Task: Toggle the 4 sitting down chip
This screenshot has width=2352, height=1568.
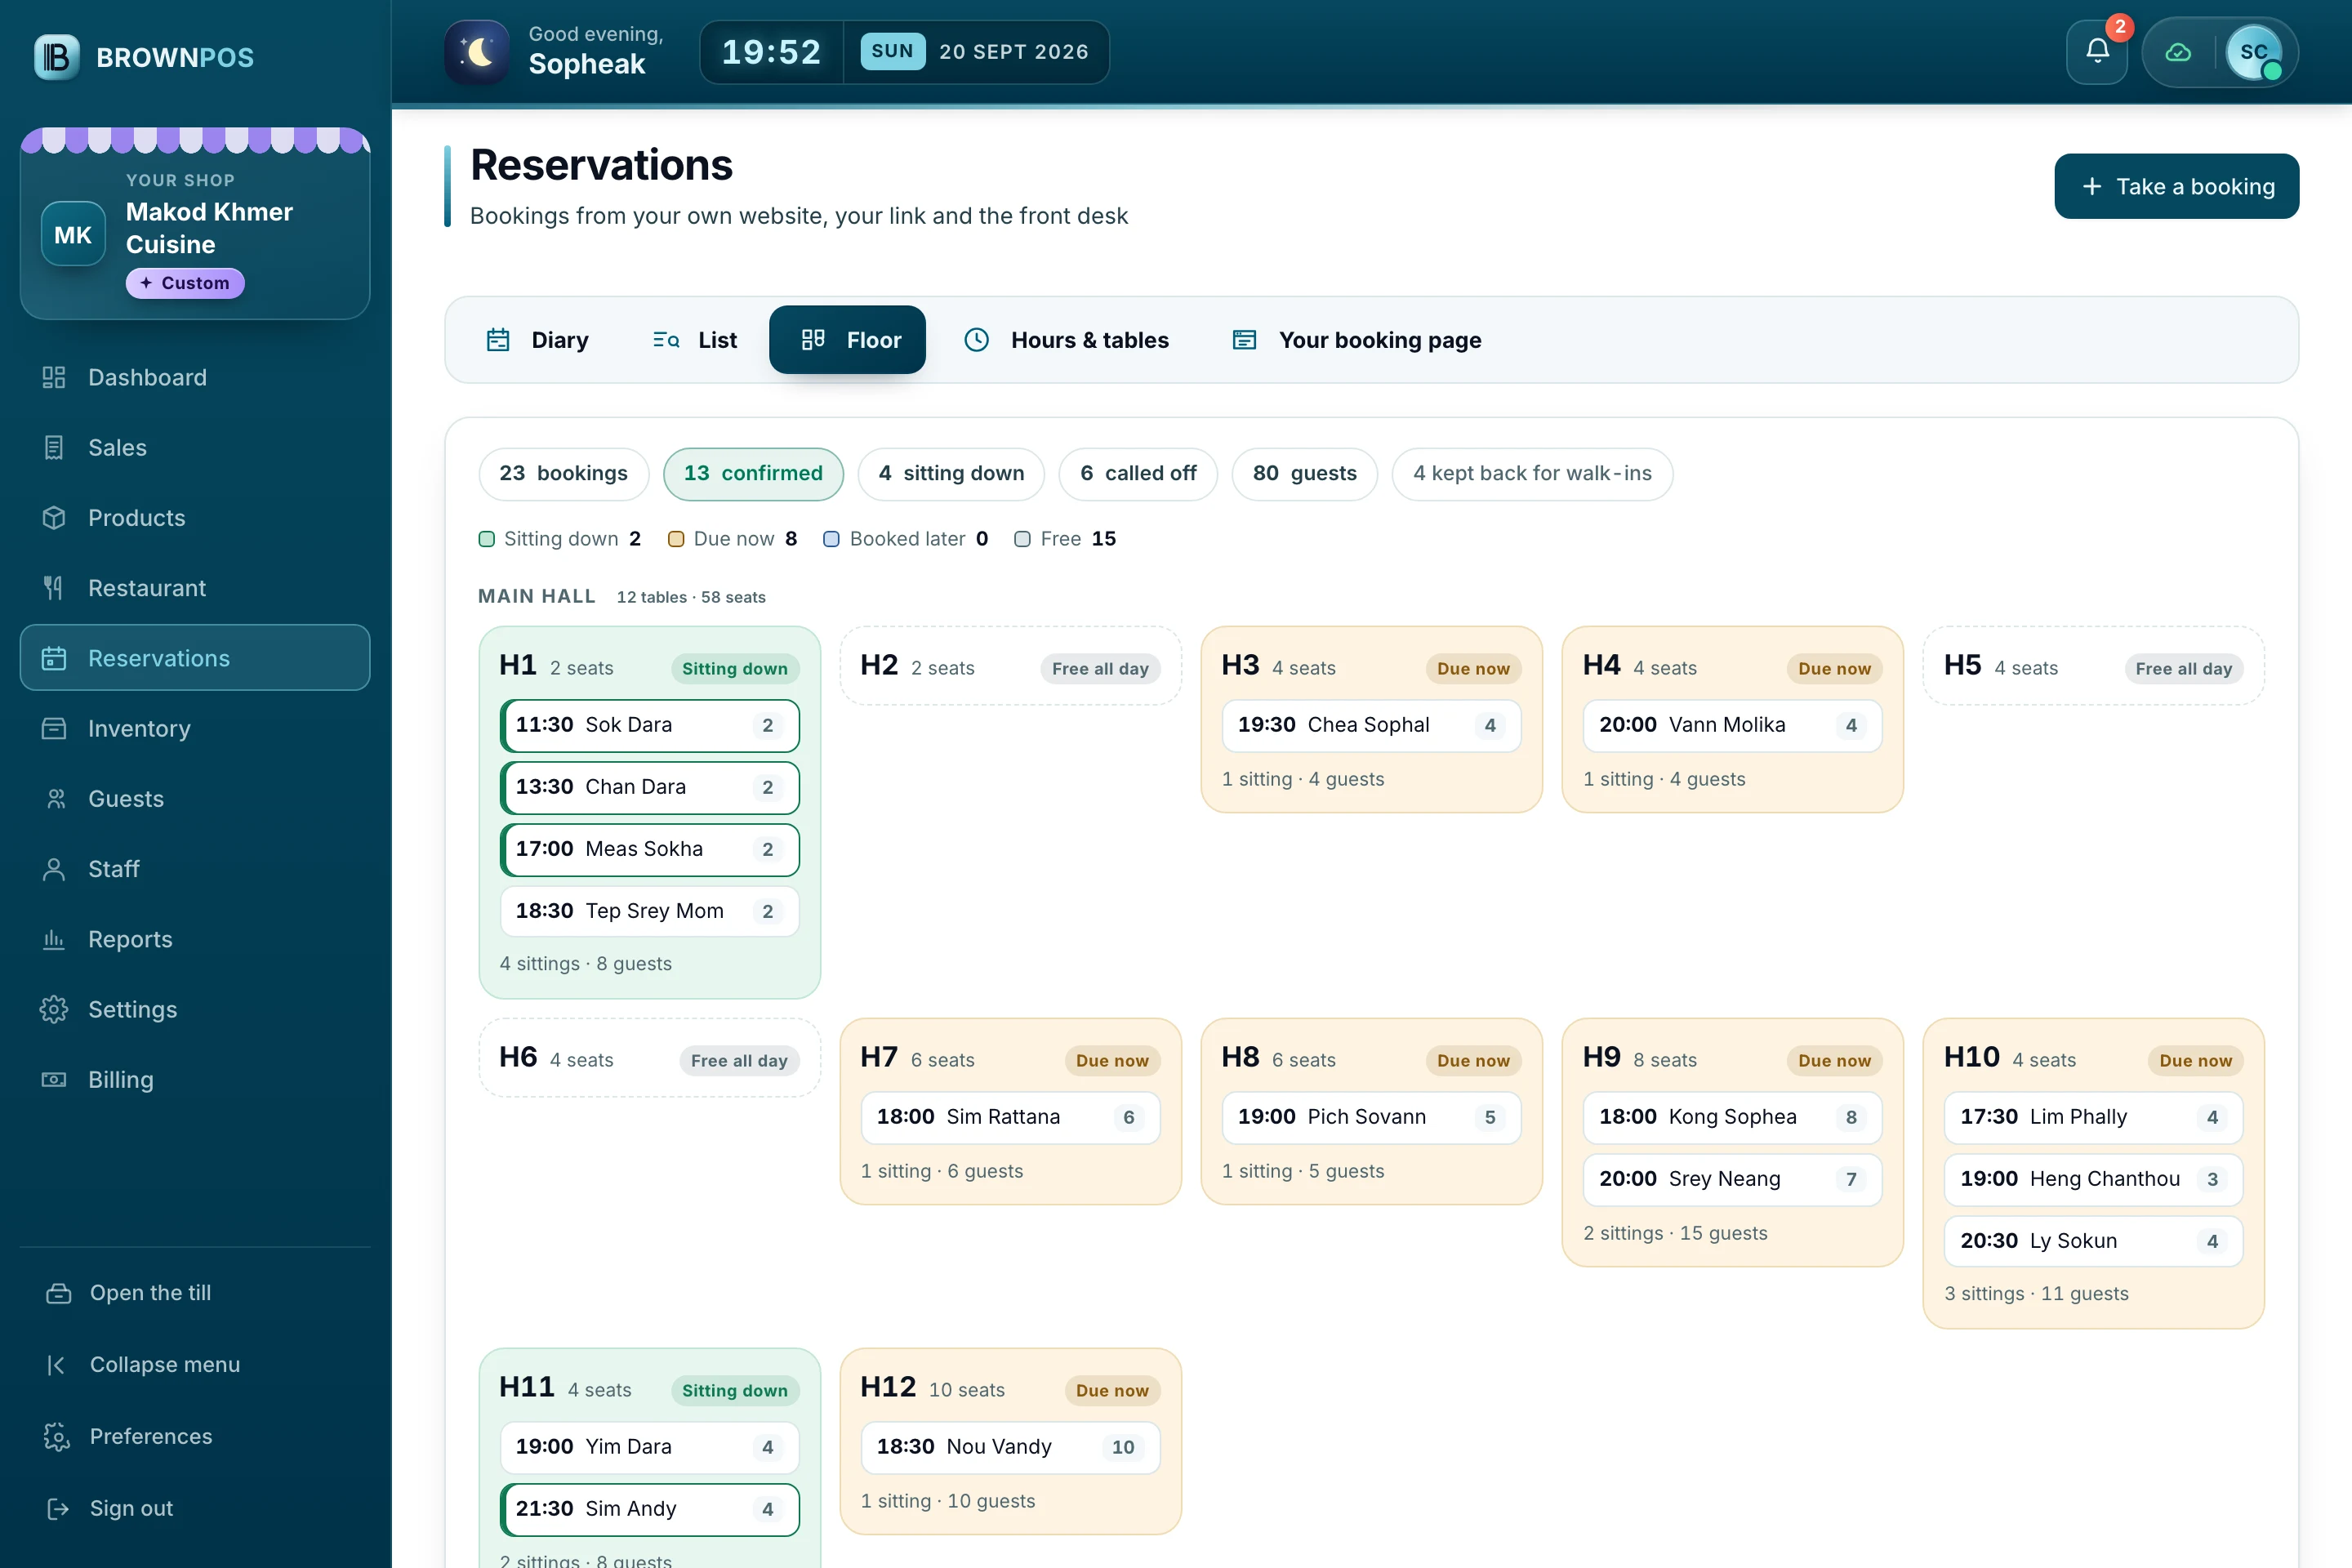Action: [x=951, y=473]
